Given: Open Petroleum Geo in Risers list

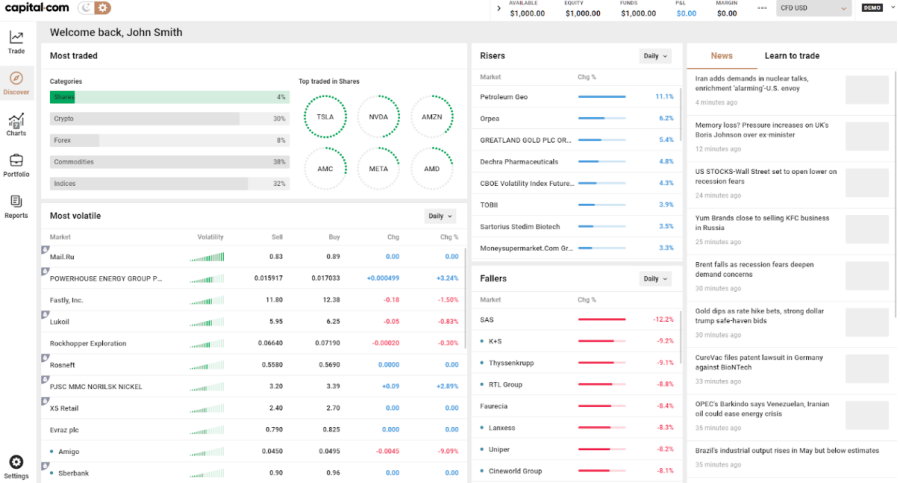Looking at the screenshot, I should [x=576, y=96].
